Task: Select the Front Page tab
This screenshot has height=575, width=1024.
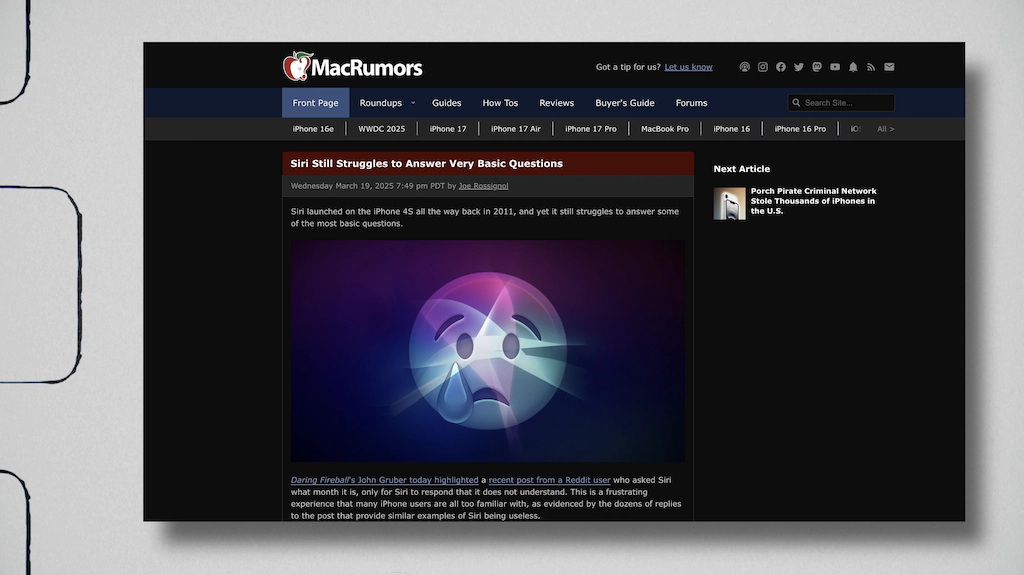Action: (315, 103)
